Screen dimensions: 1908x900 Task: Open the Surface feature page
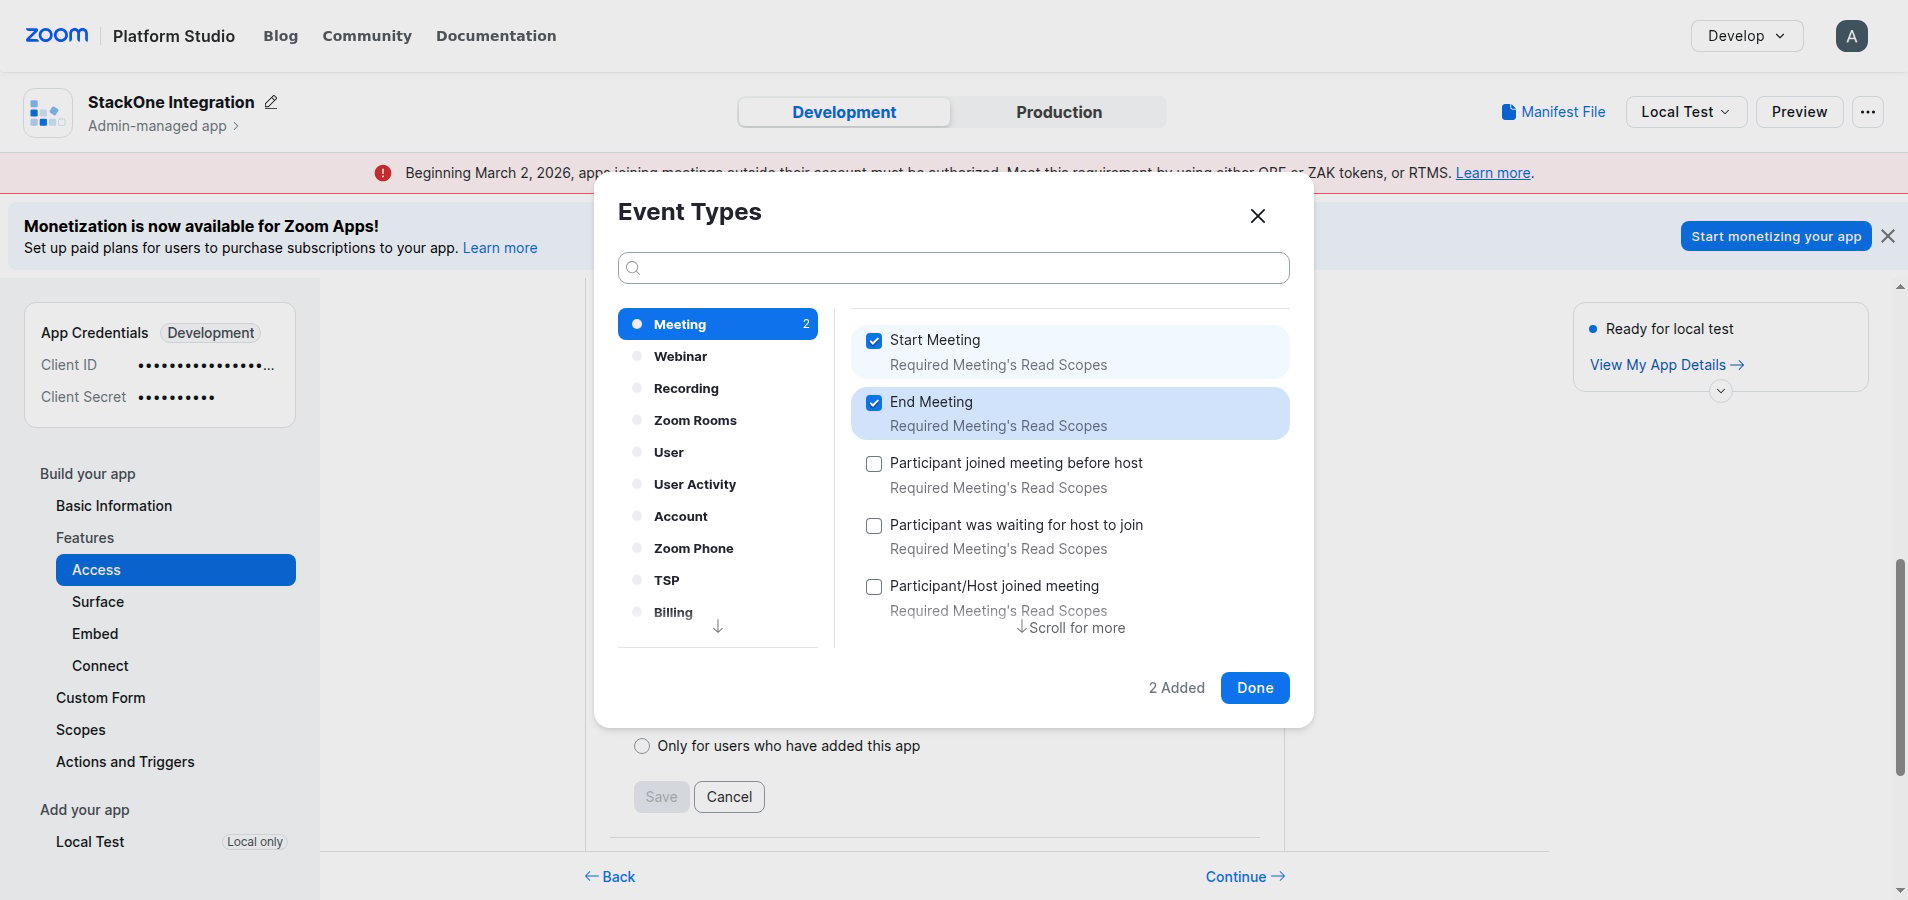click(98, 602)
